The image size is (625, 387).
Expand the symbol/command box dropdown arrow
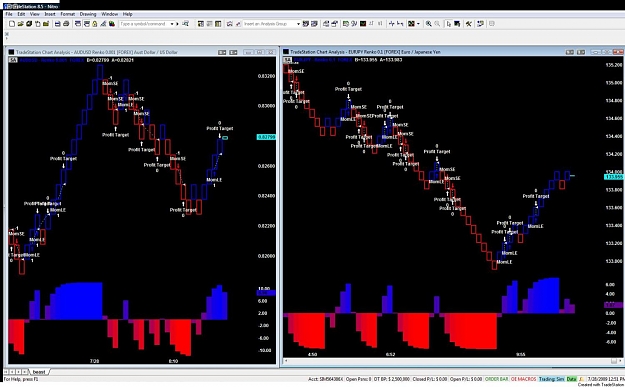point(172,24)
